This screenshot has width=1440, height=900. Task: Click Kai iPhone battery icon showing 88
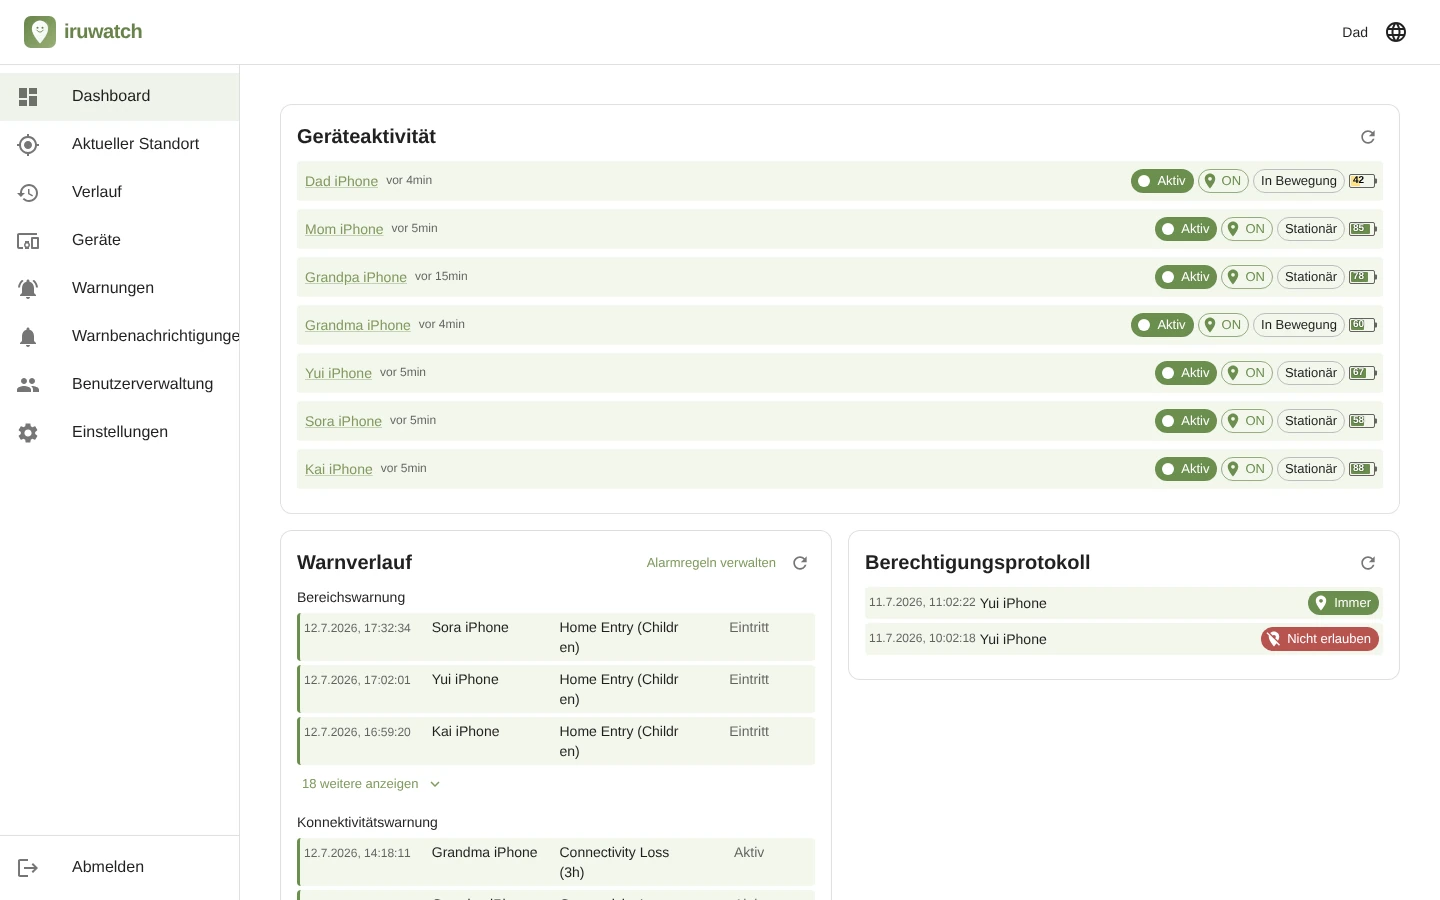(x=1363, y=469)
